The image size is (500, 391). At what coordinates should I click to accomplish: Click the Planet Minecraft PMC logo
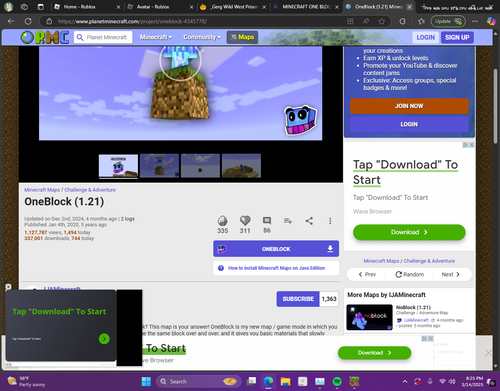coord(45,37)
